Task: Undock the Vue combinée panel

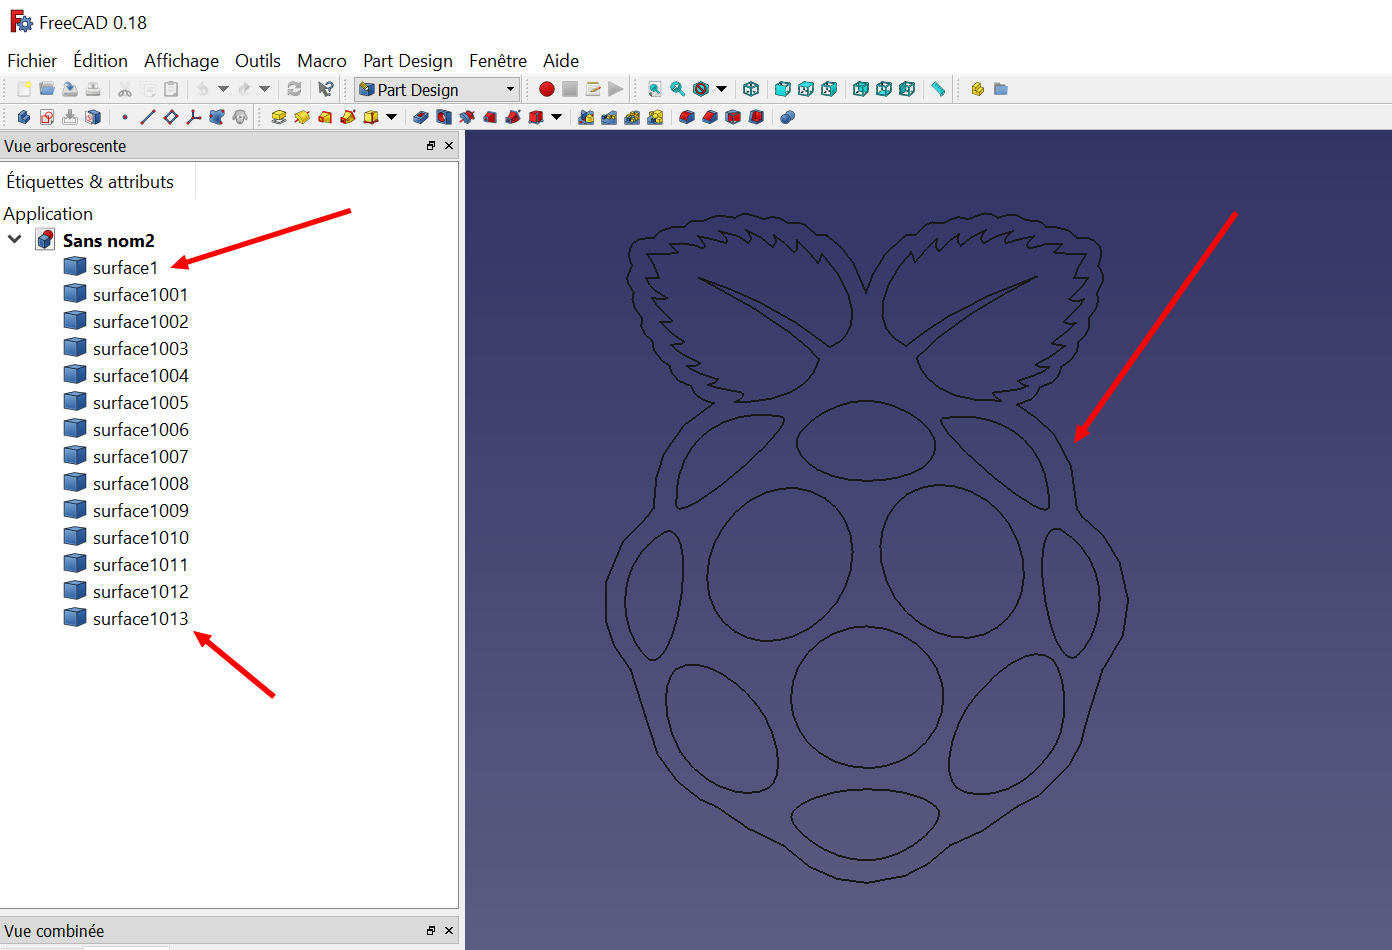Action: [431, 931]
